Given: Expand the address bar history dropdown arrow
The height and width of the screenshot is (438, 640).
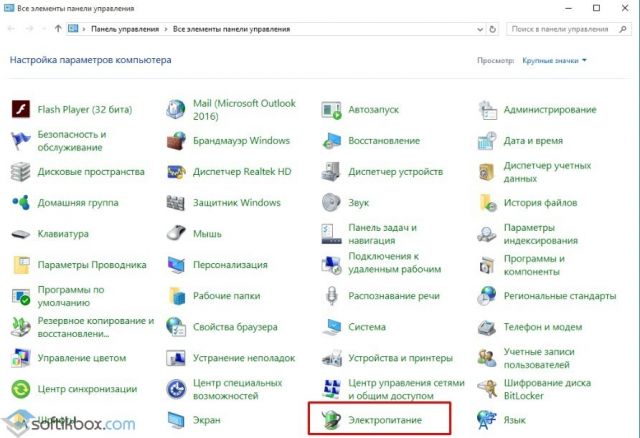Looking at the screenshot, I should (480, 29).
